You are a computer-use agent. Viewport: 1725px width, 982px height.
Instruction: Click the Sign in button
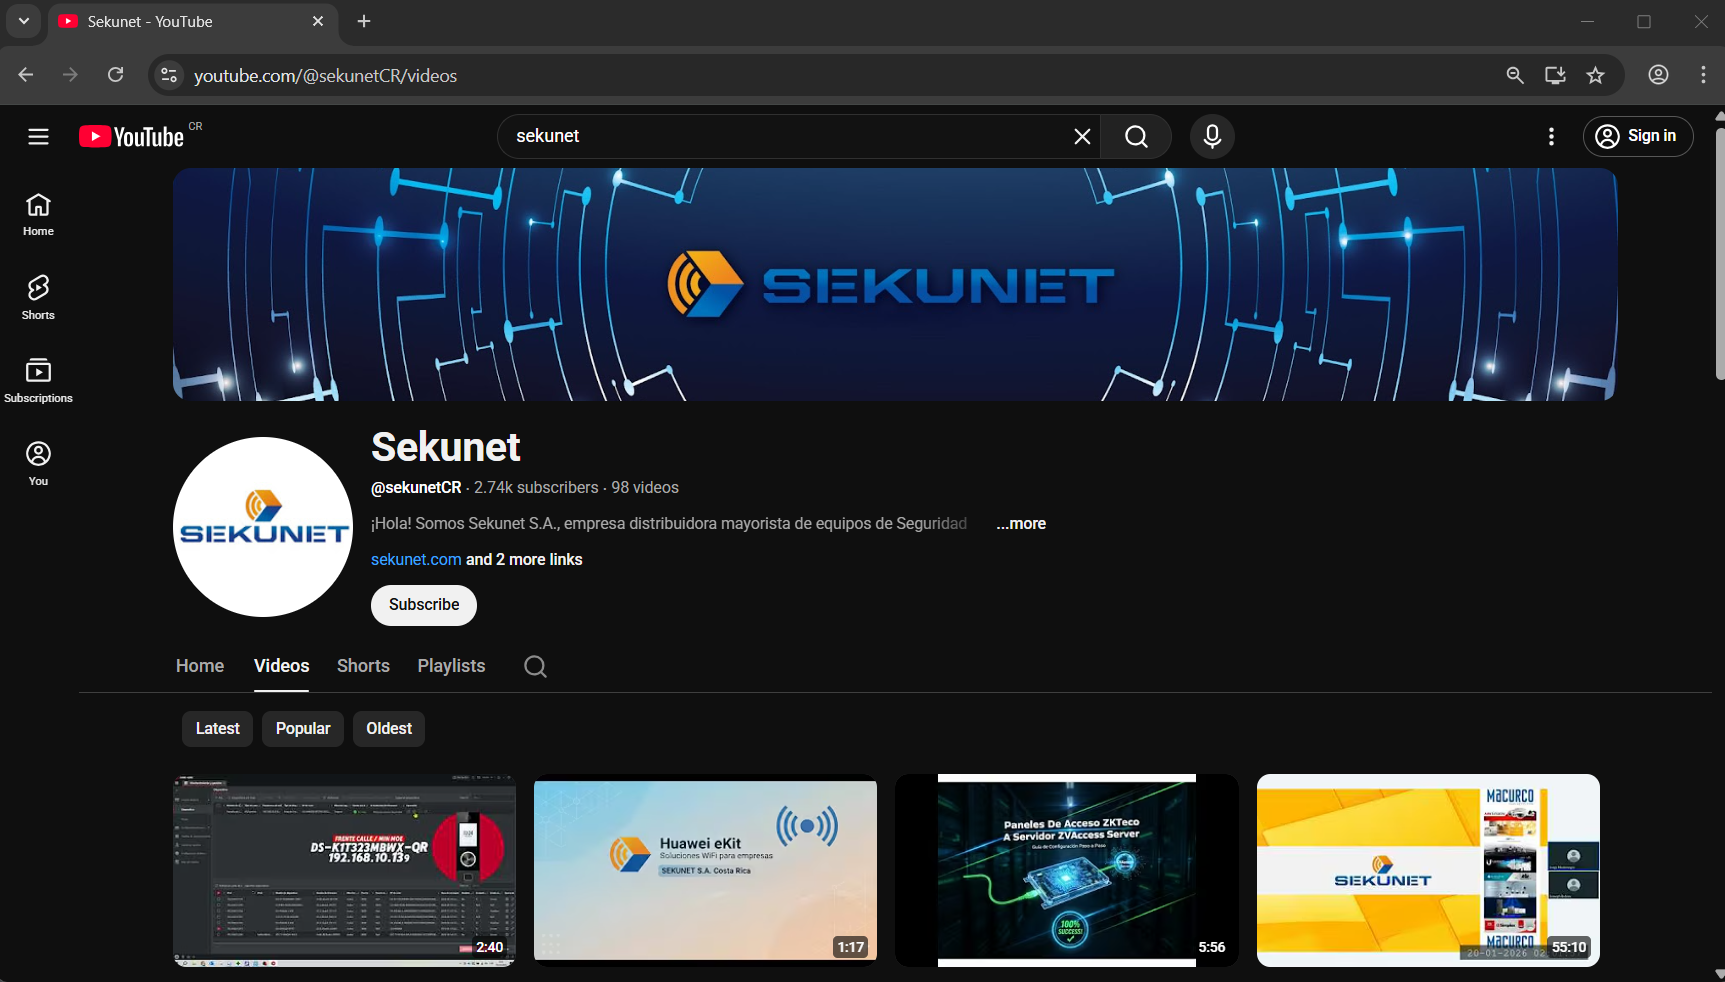1637,137
